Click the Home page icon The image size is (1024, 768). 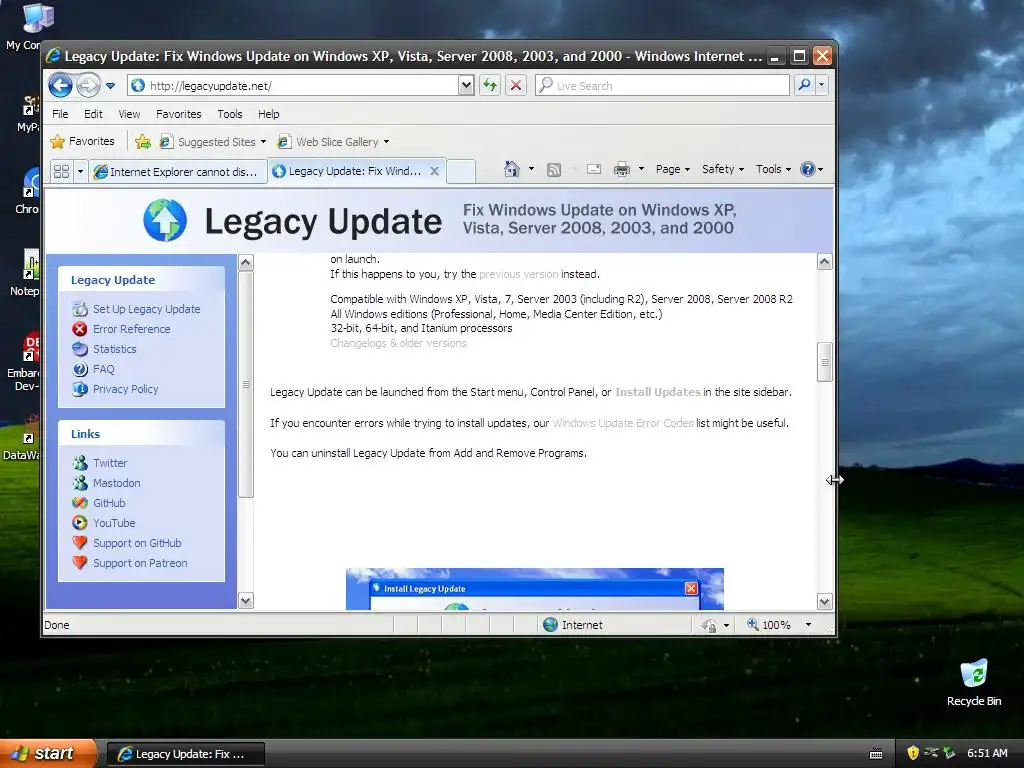(511, 169)
